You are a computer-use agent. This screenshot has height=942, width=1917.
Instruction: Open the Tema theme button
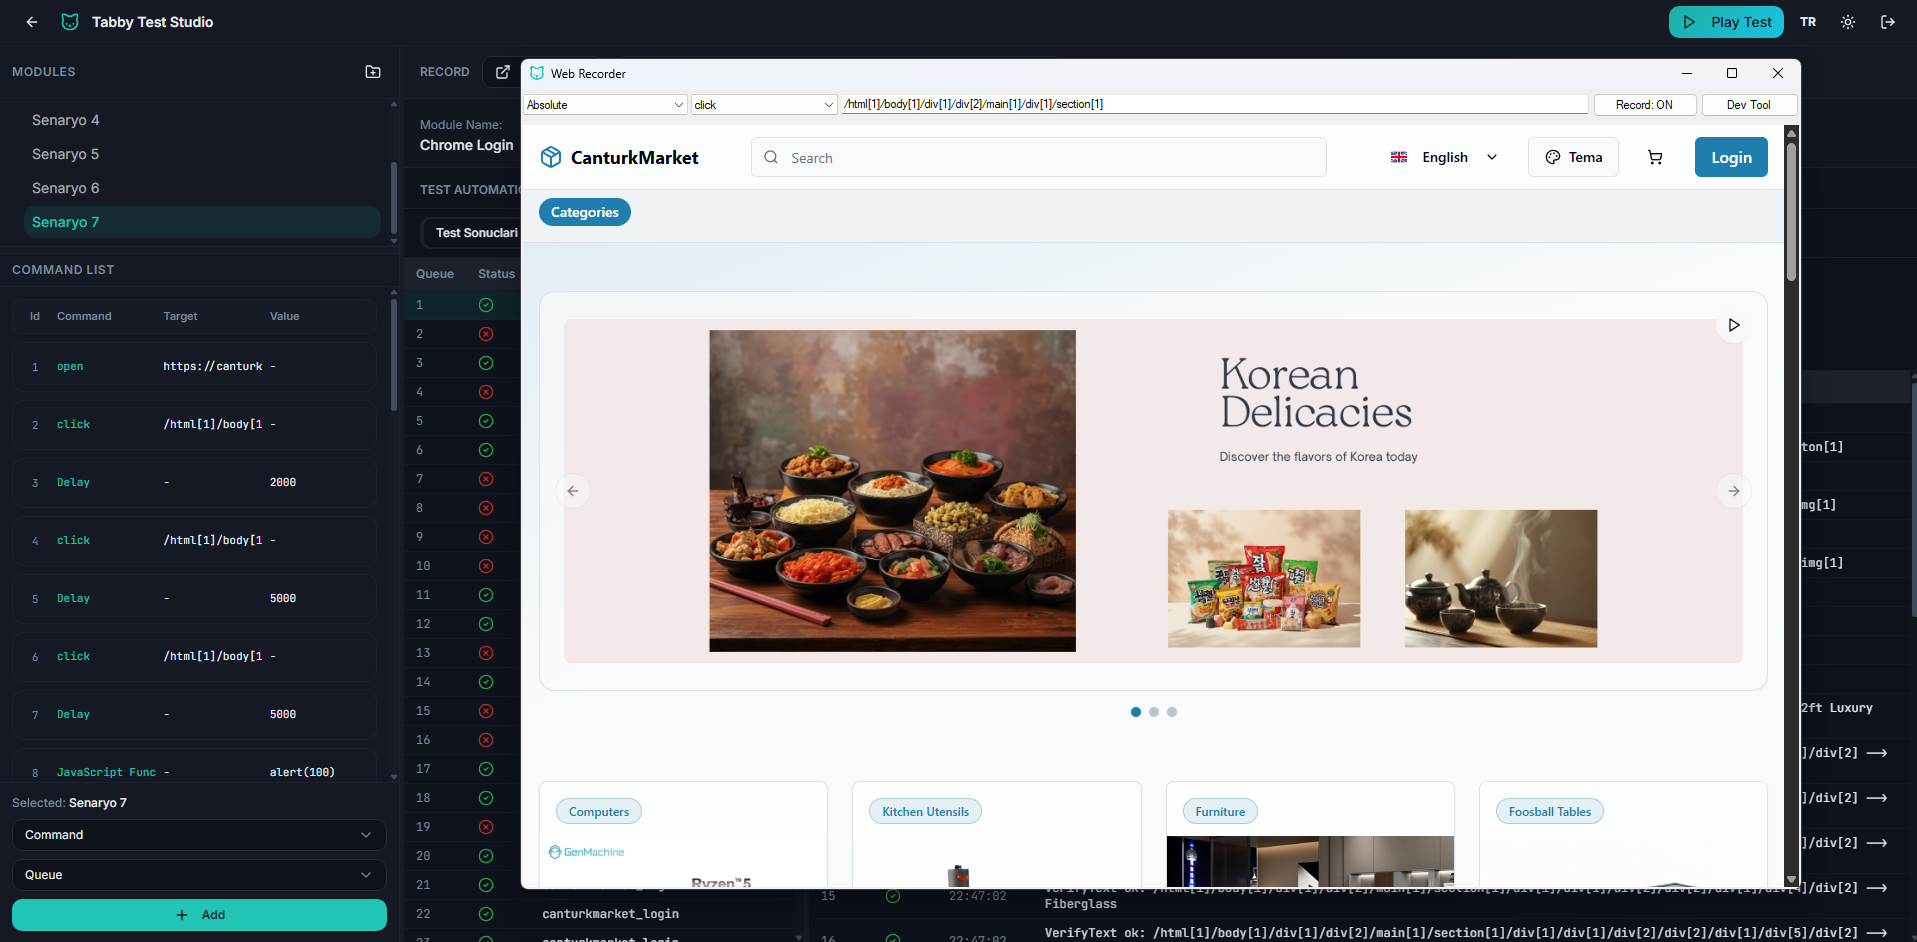click(x=1573, y=157)
